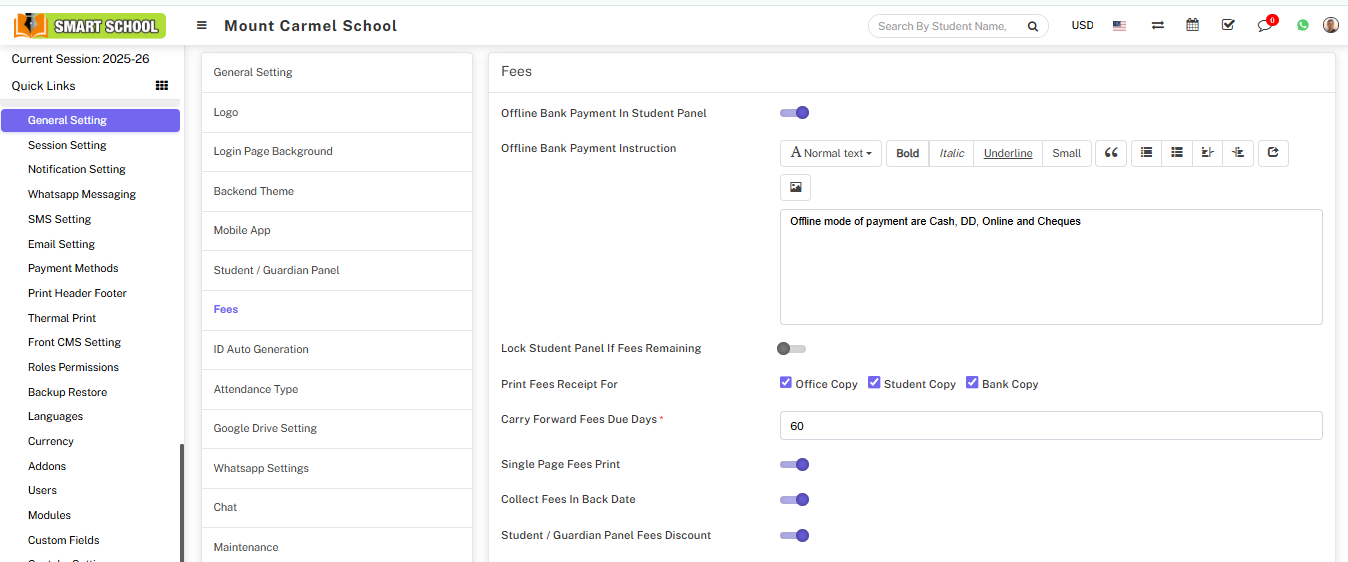Disable Offline Bank Payment In Student Panel
The image size is (1348, 562).
point(795,113)
